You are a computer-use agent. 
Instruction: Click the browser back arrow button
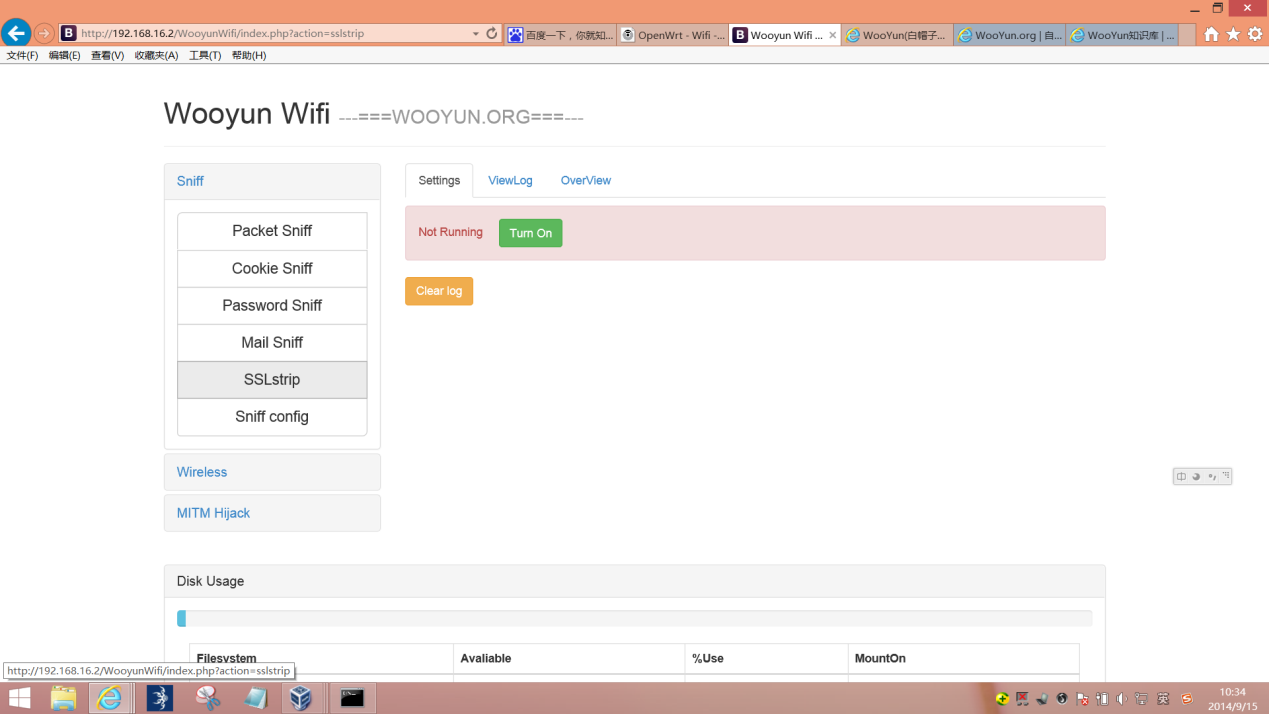click(16, 33)
